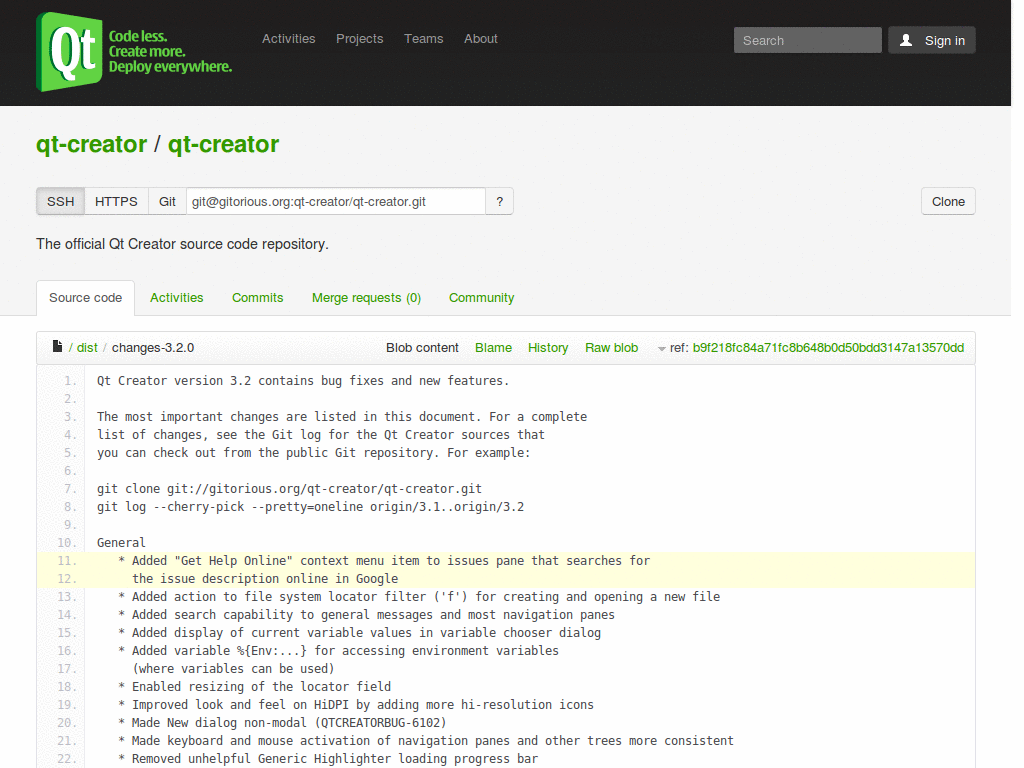Open Activities in the top navigation

click(289, 39)
